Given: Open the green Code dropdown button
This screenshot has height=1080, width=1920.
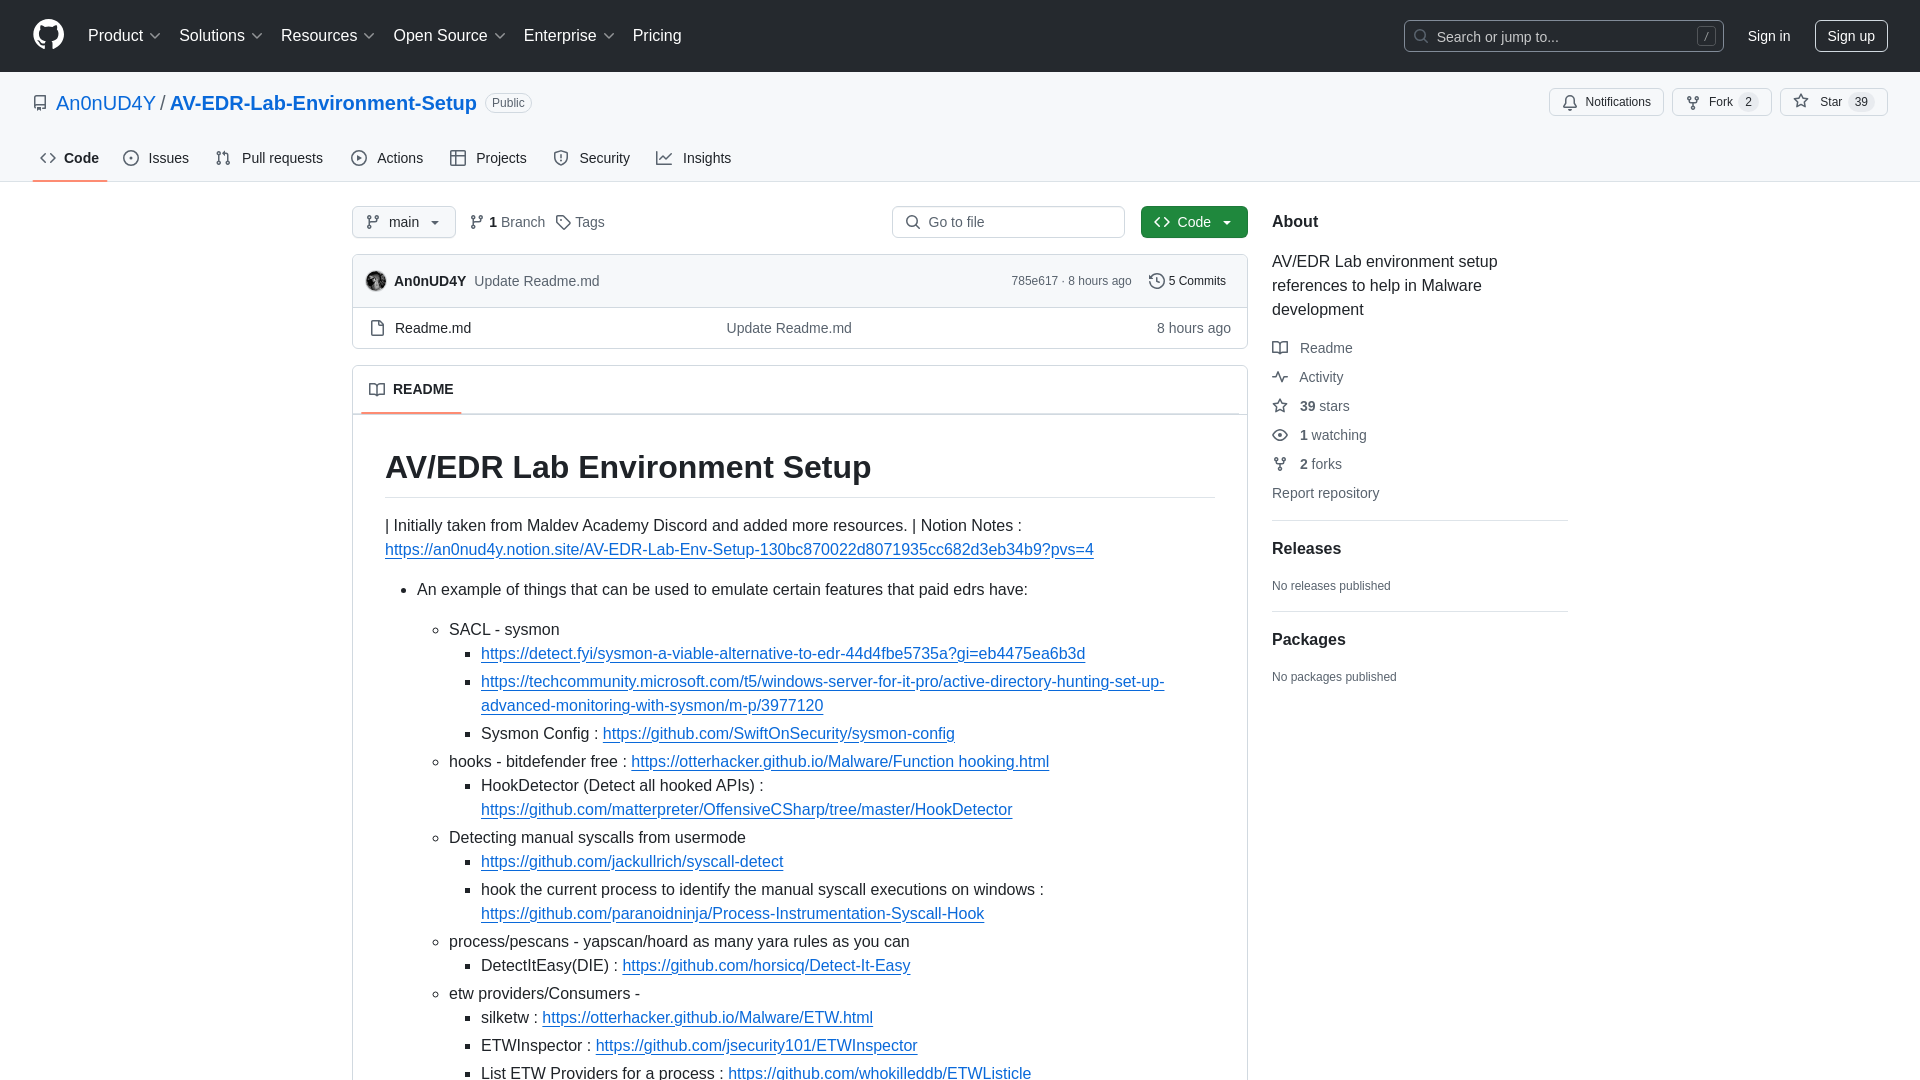Looking at the screenshot, I should [x=1194, y=222].
